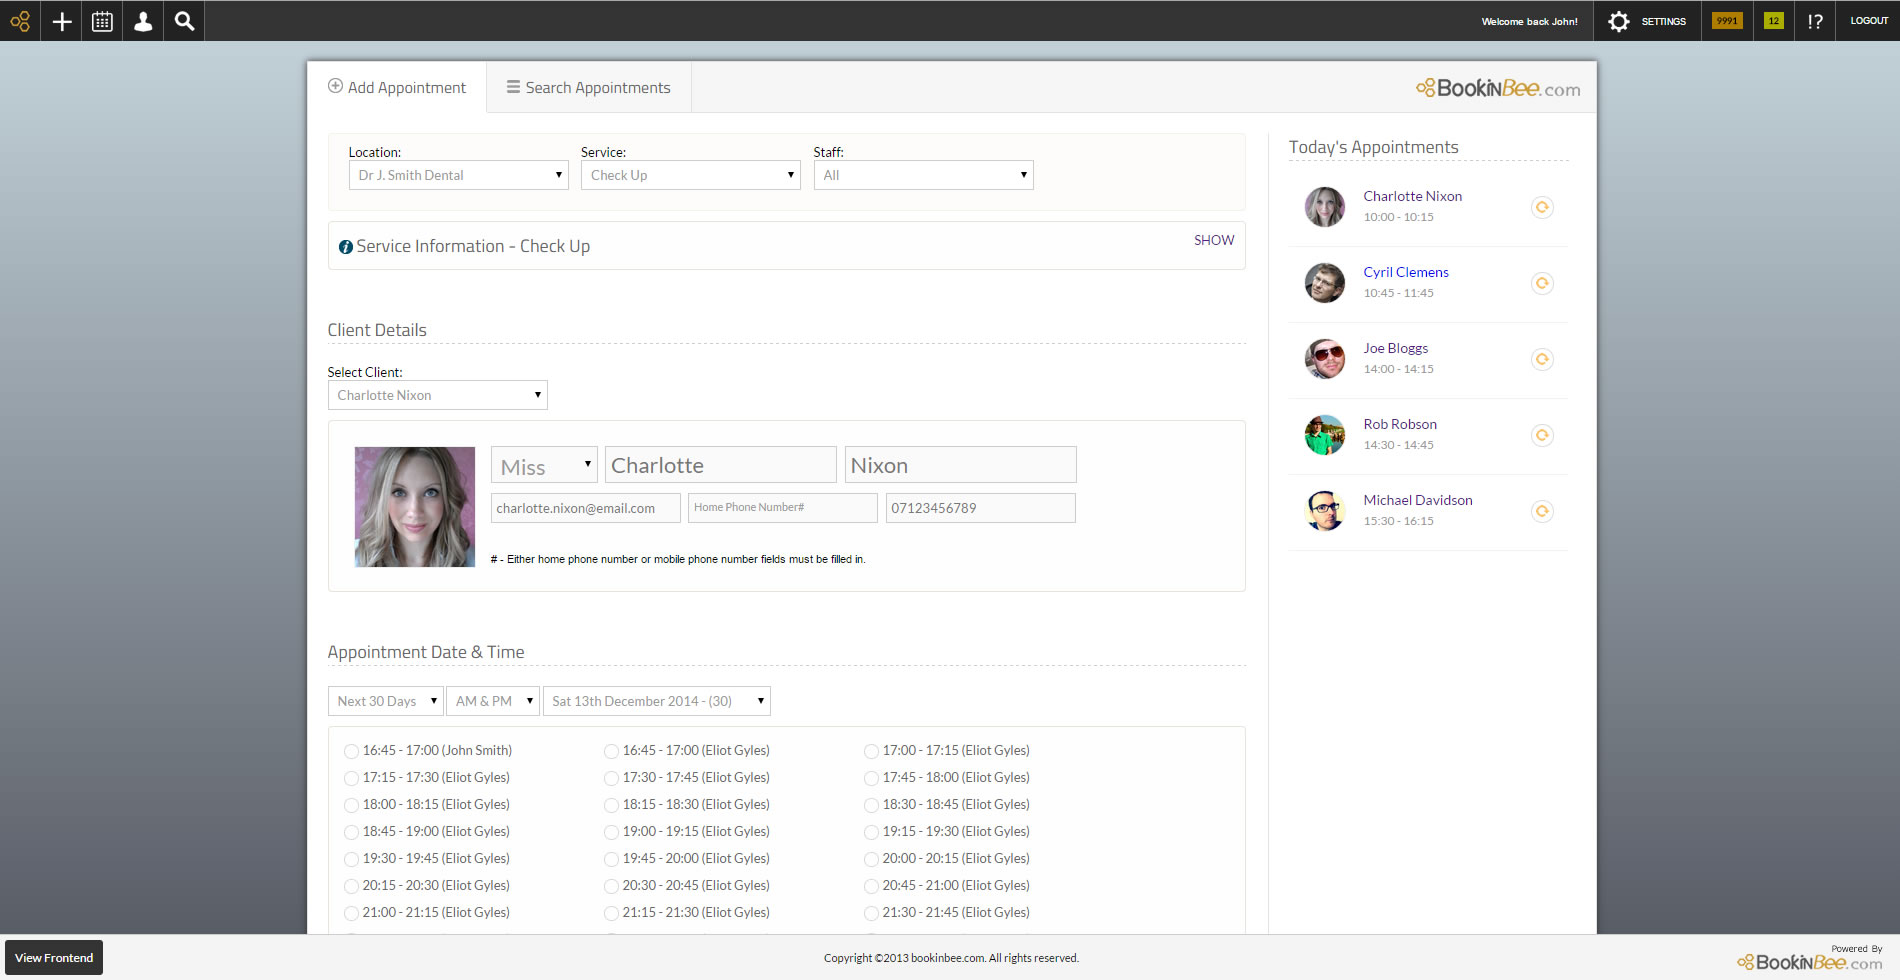Click refresh icon beside Cyril Clemens
The width and height of the screenshot is (1900, 980).
(x=1542, y=284)
